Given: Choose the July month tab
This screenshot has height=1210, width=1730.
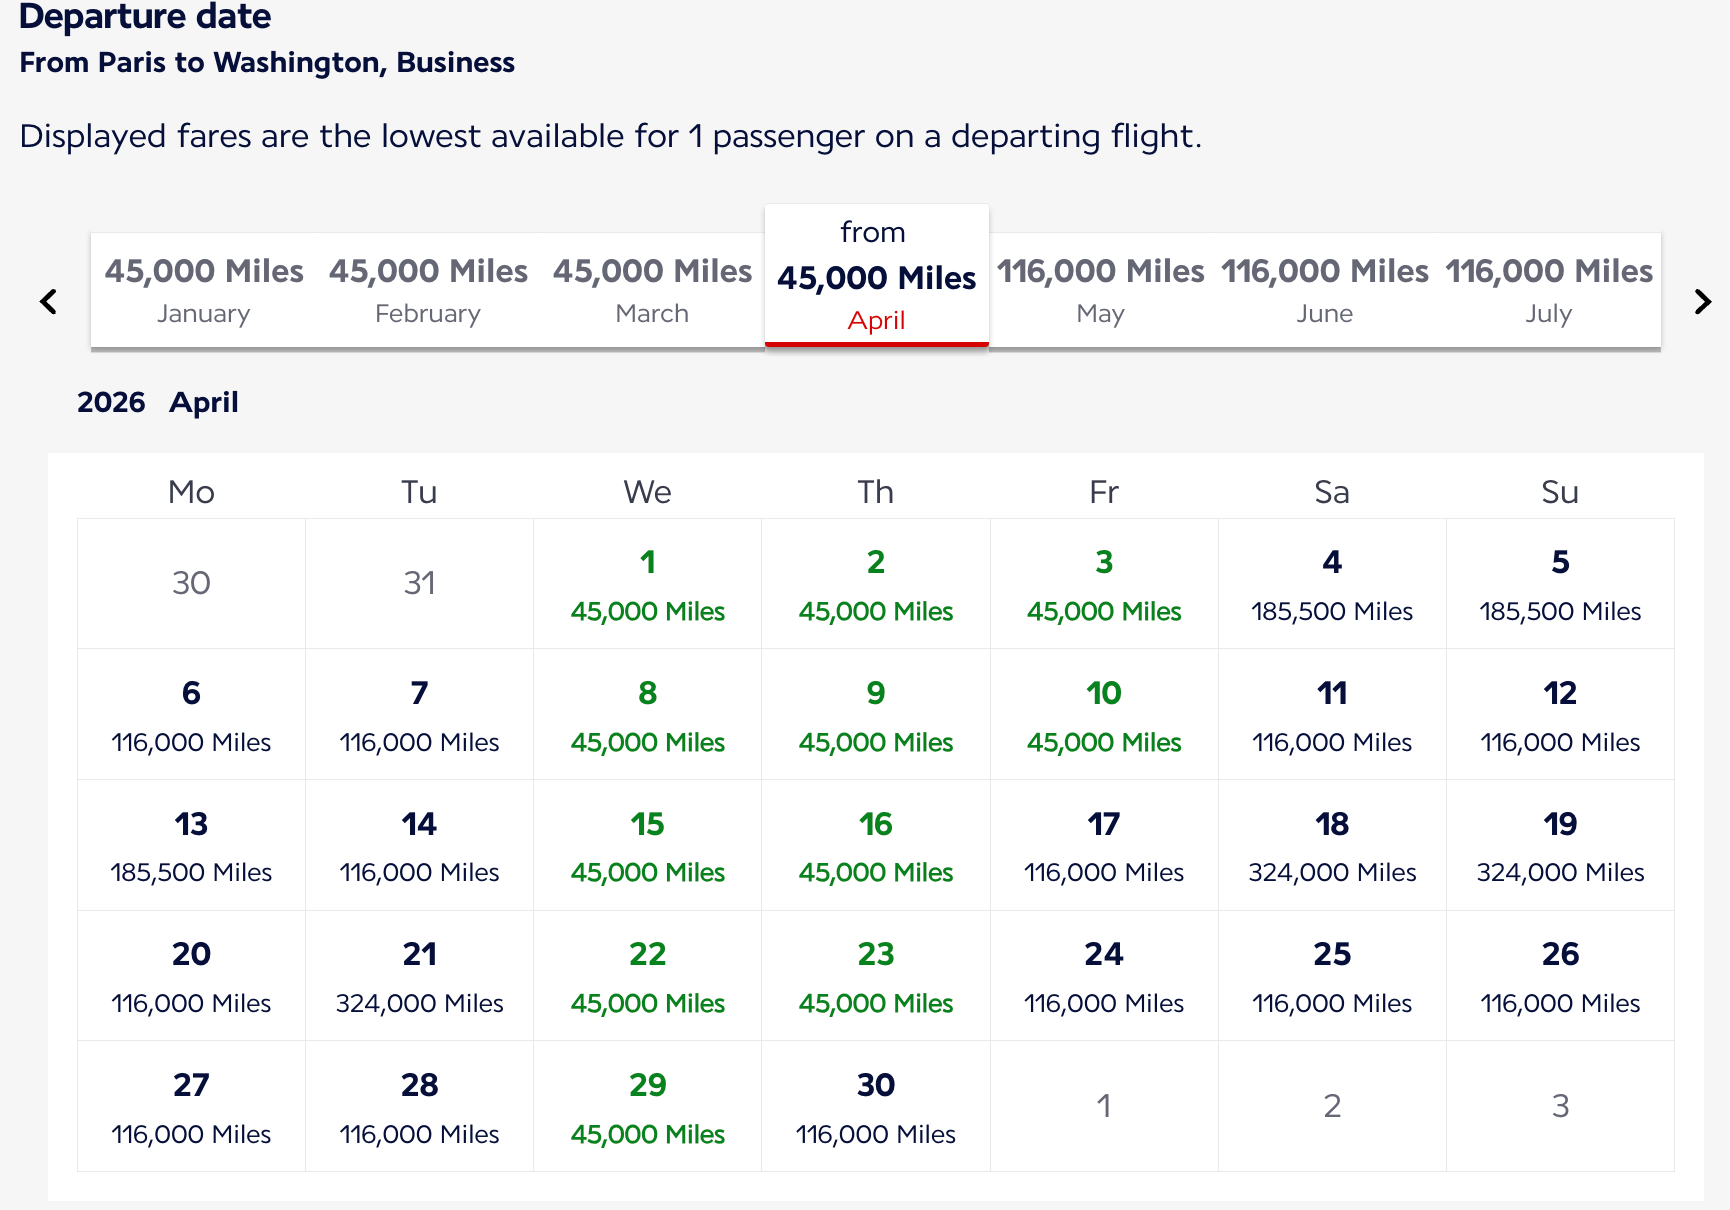Looking at the screenshot, I should (1548, 290).
